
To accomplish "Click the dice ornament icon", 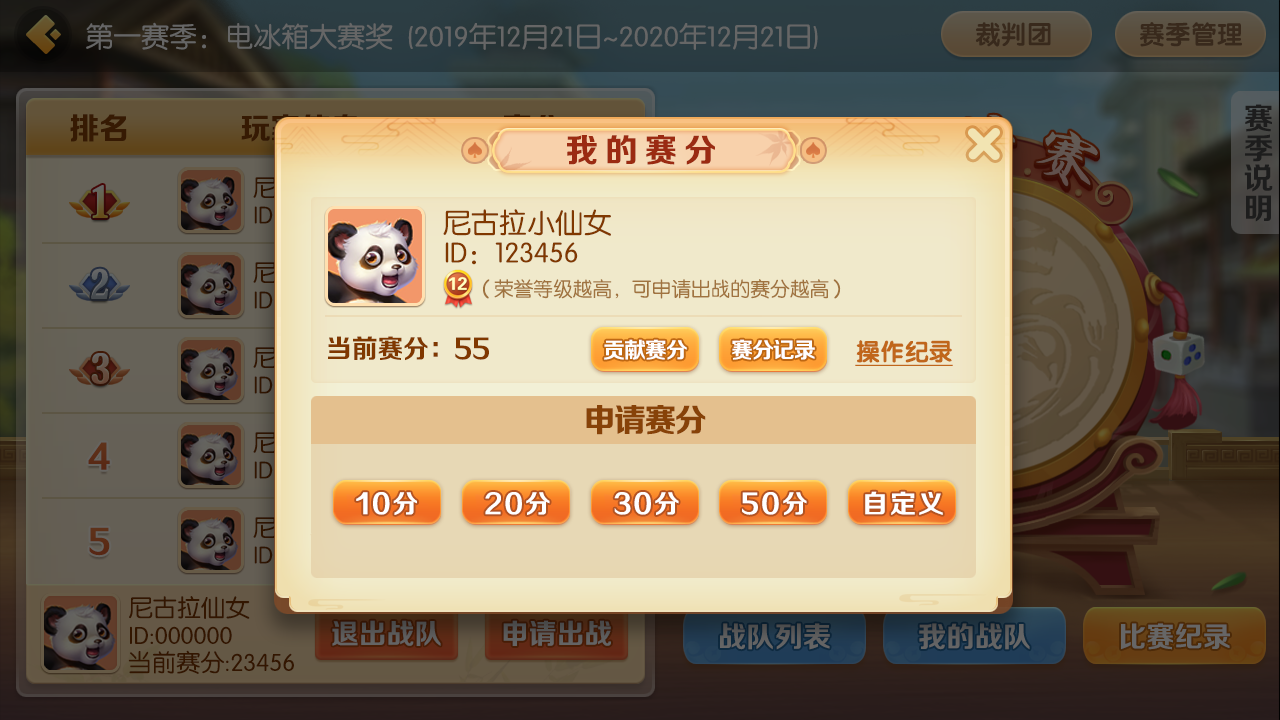I will pos(1177,352).
